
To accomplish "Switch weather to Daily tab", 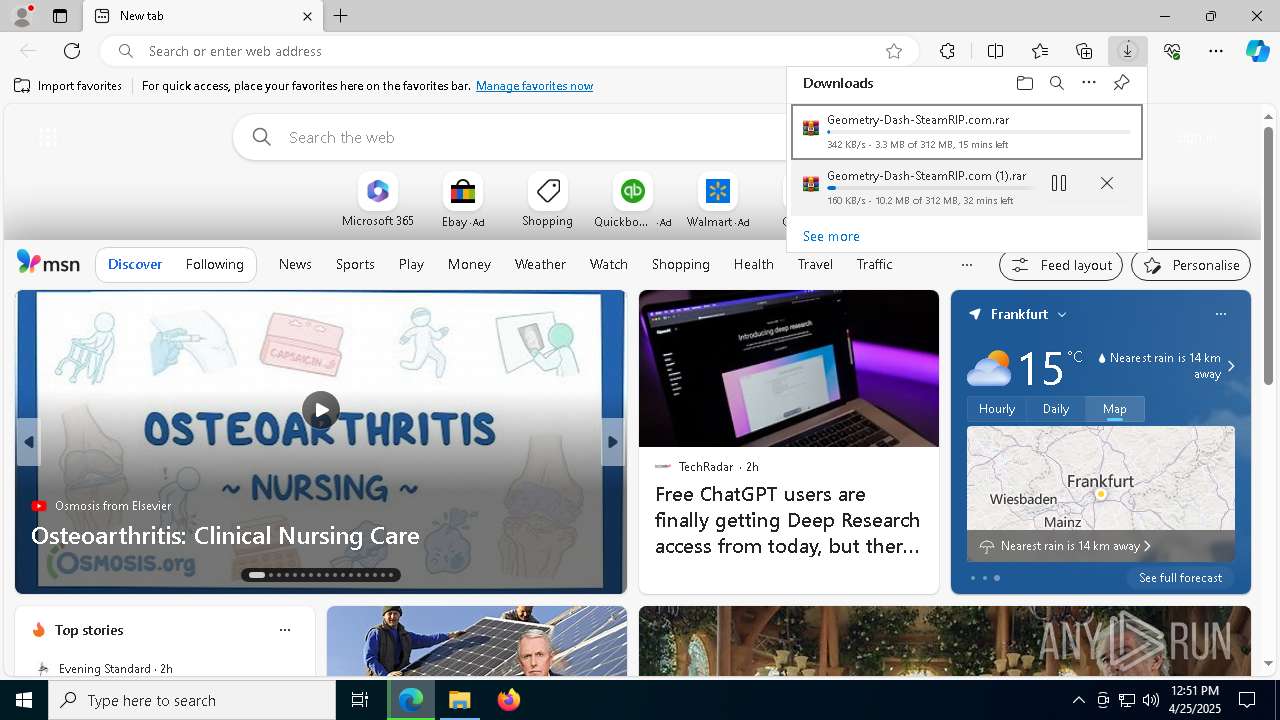I will pyautogui.click(x=1056, y=409).
